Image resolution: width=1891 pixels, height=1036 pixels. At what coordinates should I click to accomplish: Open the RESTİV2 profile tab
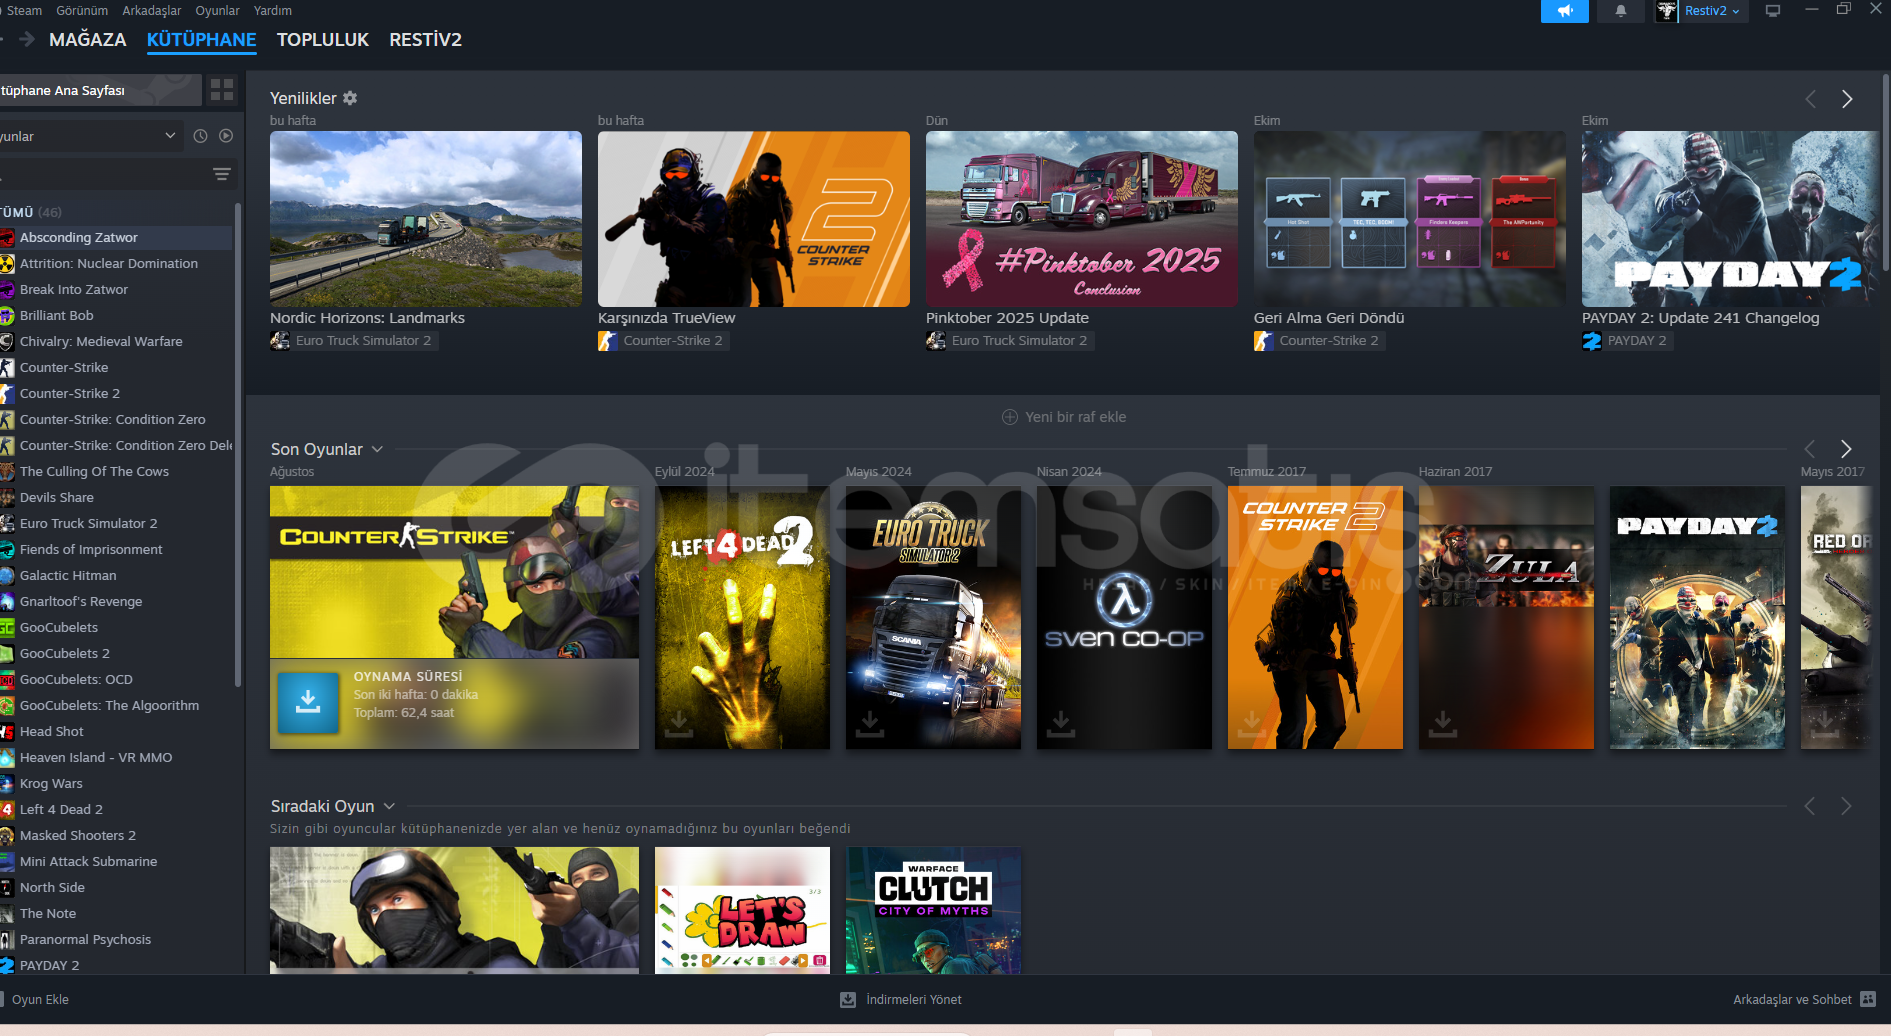[x=425, y=39]
